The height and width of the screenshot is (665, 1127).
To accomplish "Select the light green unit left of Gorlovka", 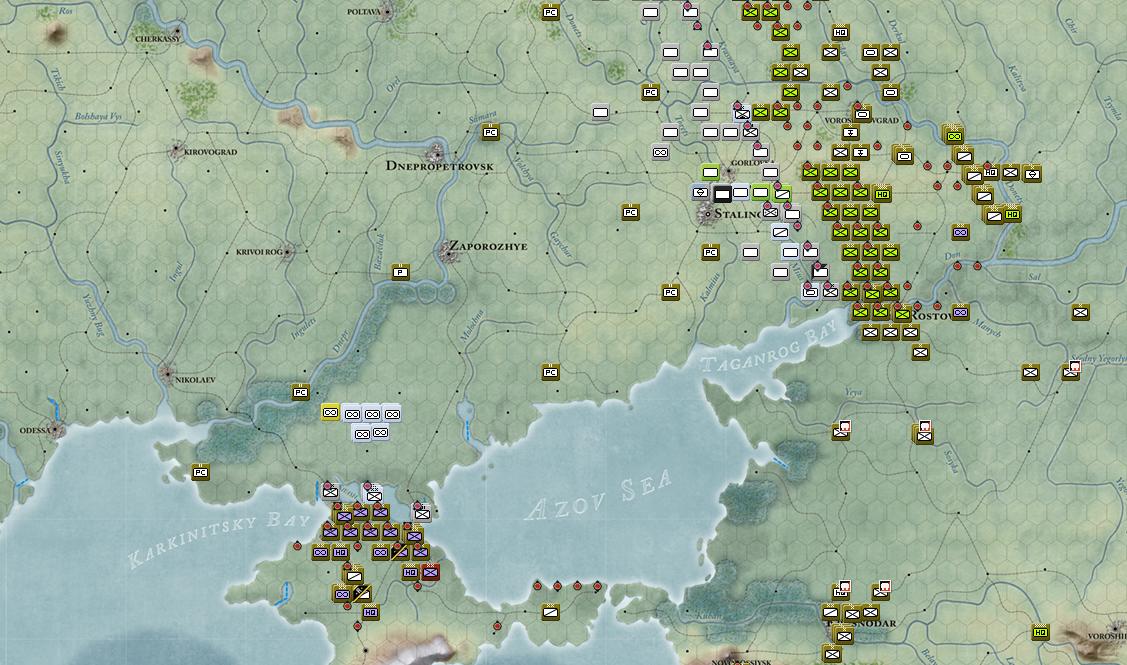I will (710, 173).
